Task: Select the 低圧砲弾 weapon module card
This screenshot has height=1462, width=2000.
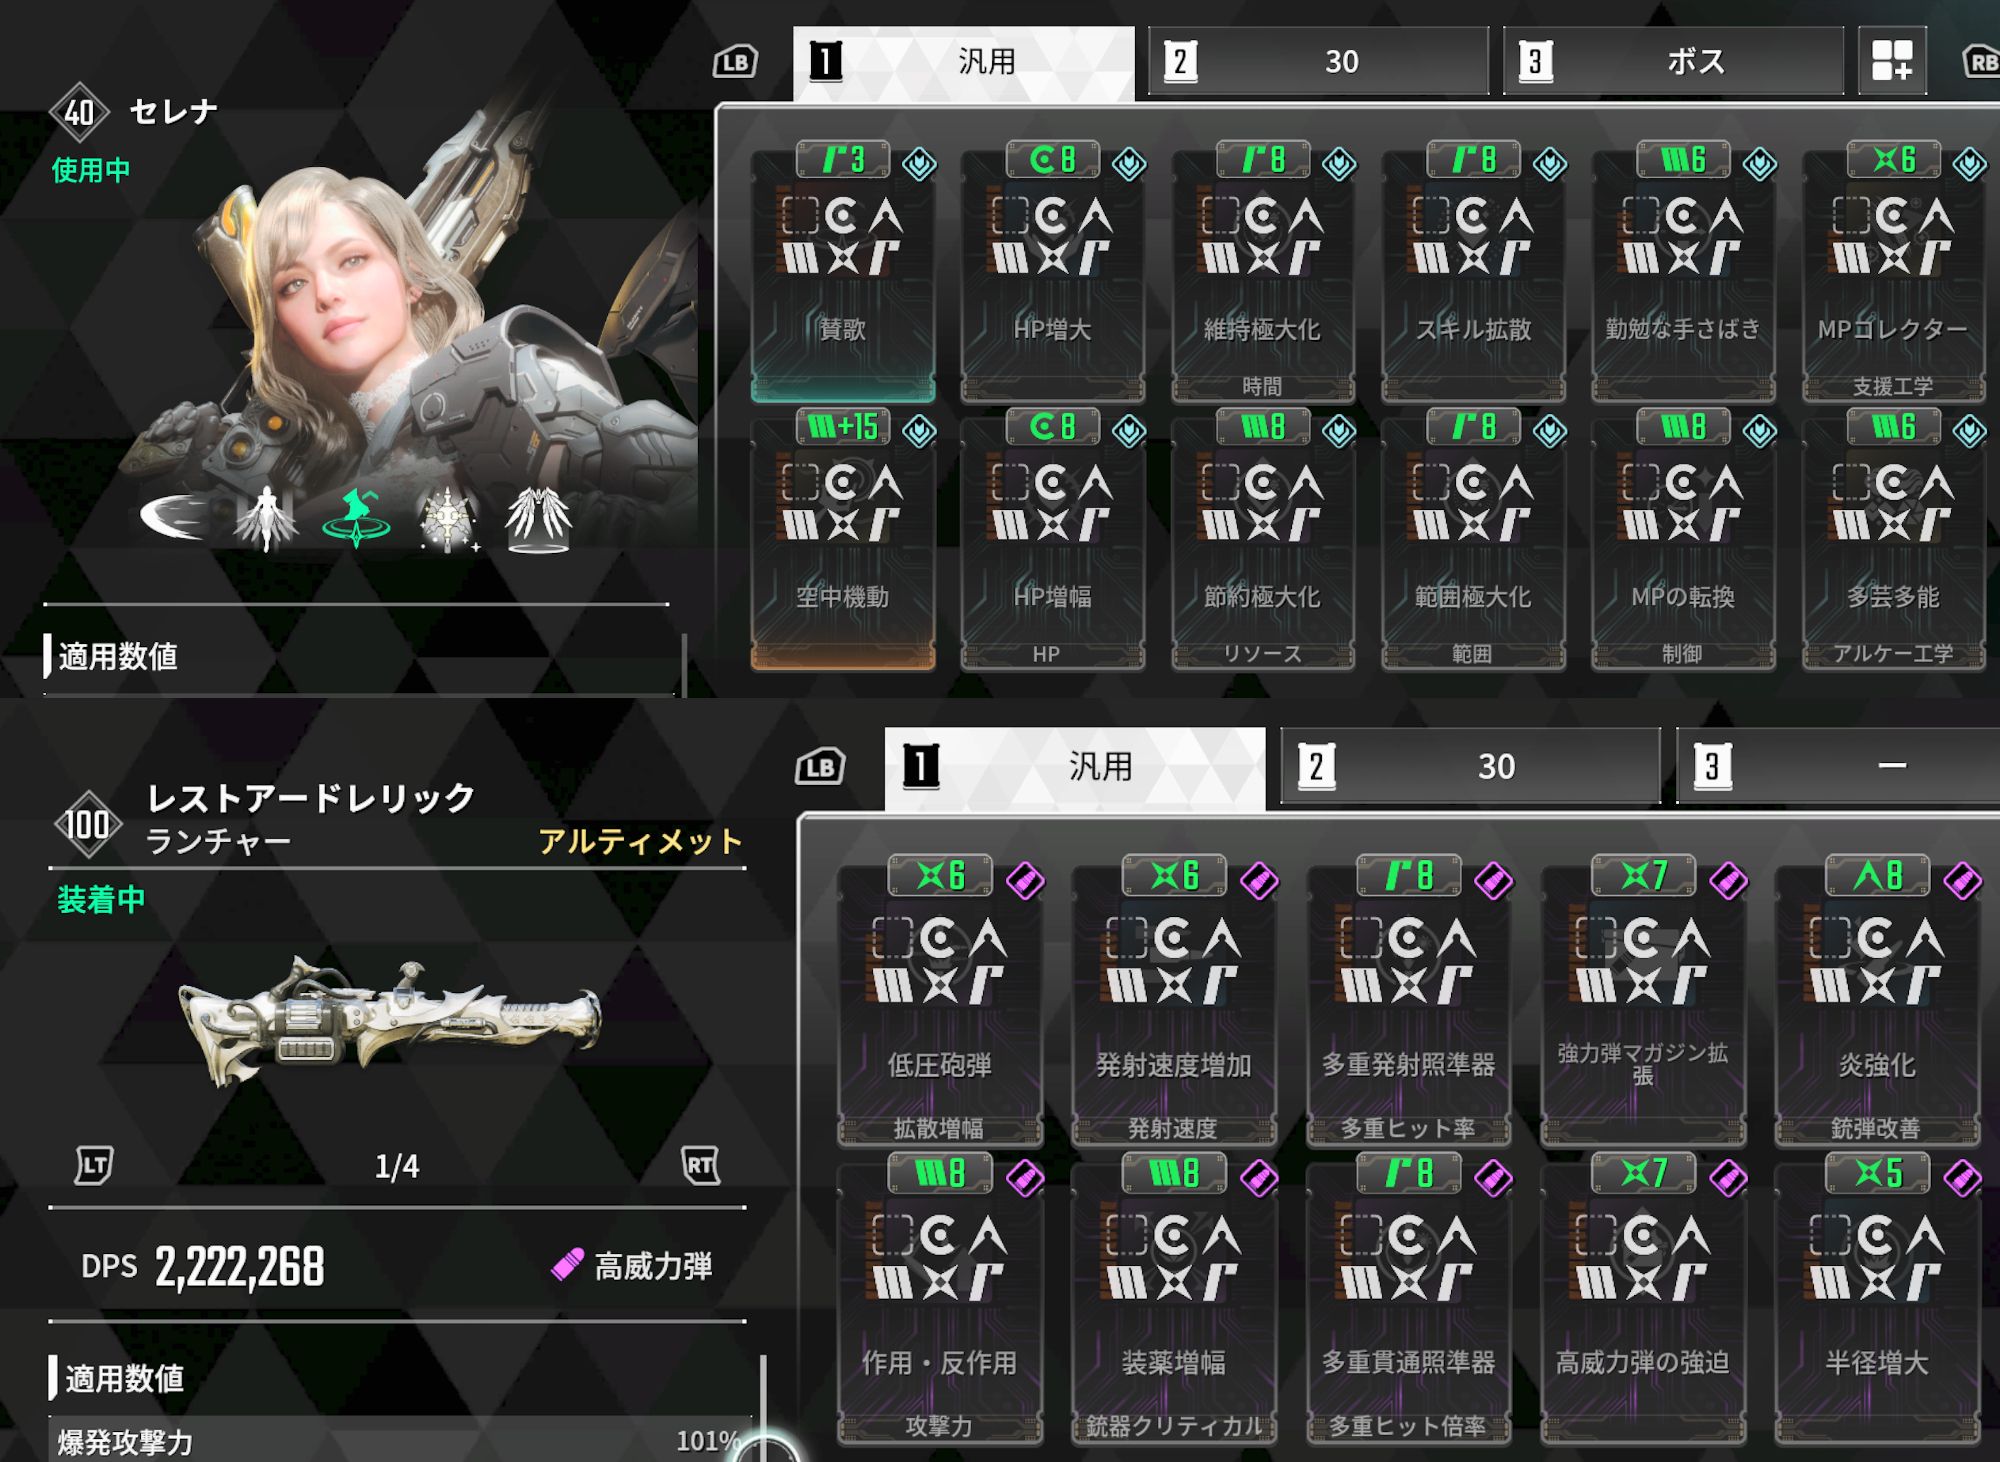Action: point(940,1002)
